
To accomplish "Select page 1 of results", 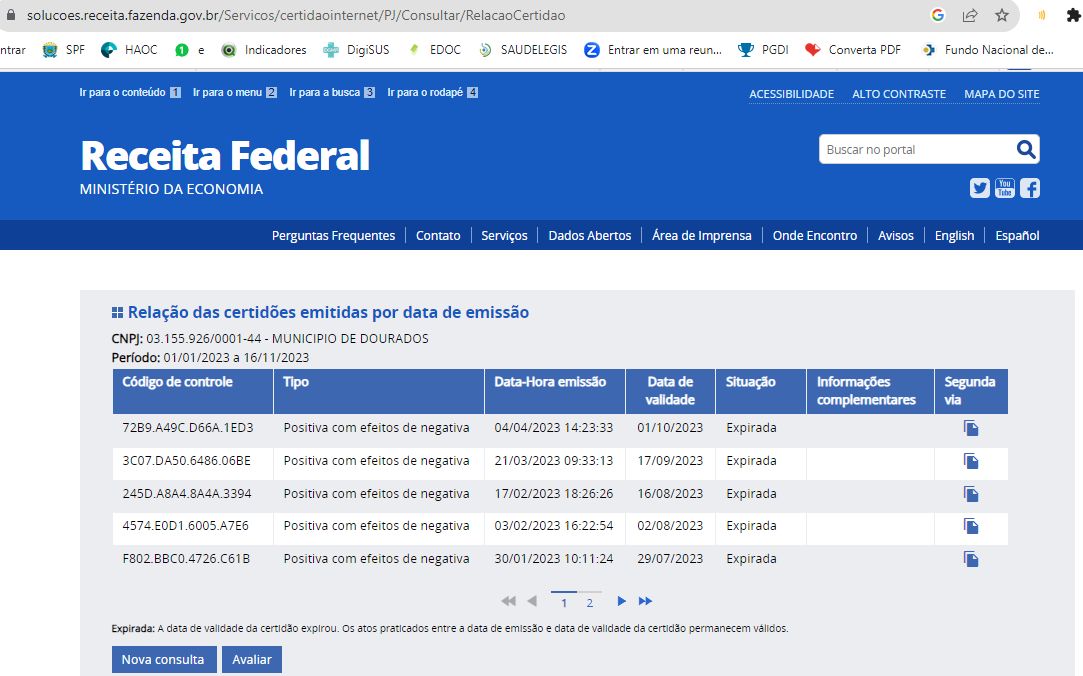I will pos(564,603).
